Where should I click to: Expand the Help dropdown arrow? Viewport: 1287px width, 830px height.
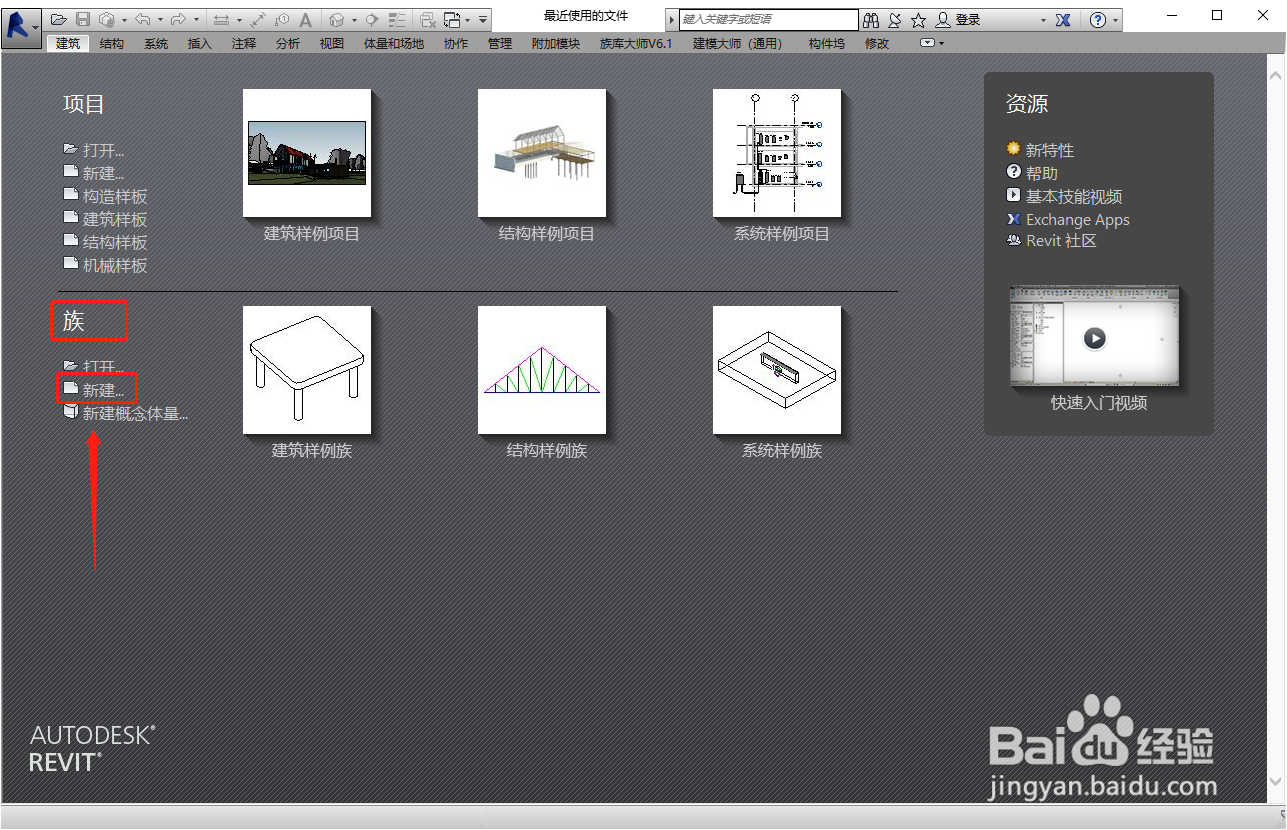1115,20
